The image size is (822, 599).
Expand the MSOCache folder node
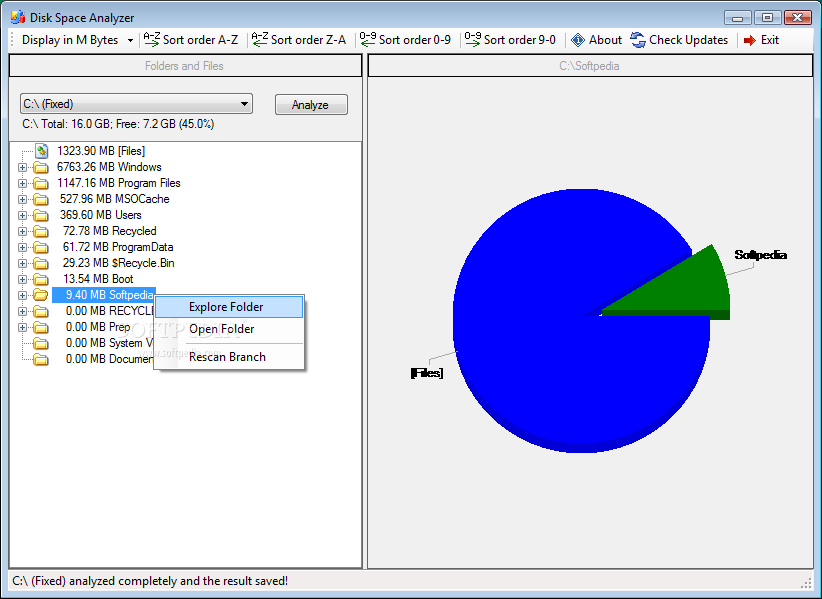coord(22,200)
